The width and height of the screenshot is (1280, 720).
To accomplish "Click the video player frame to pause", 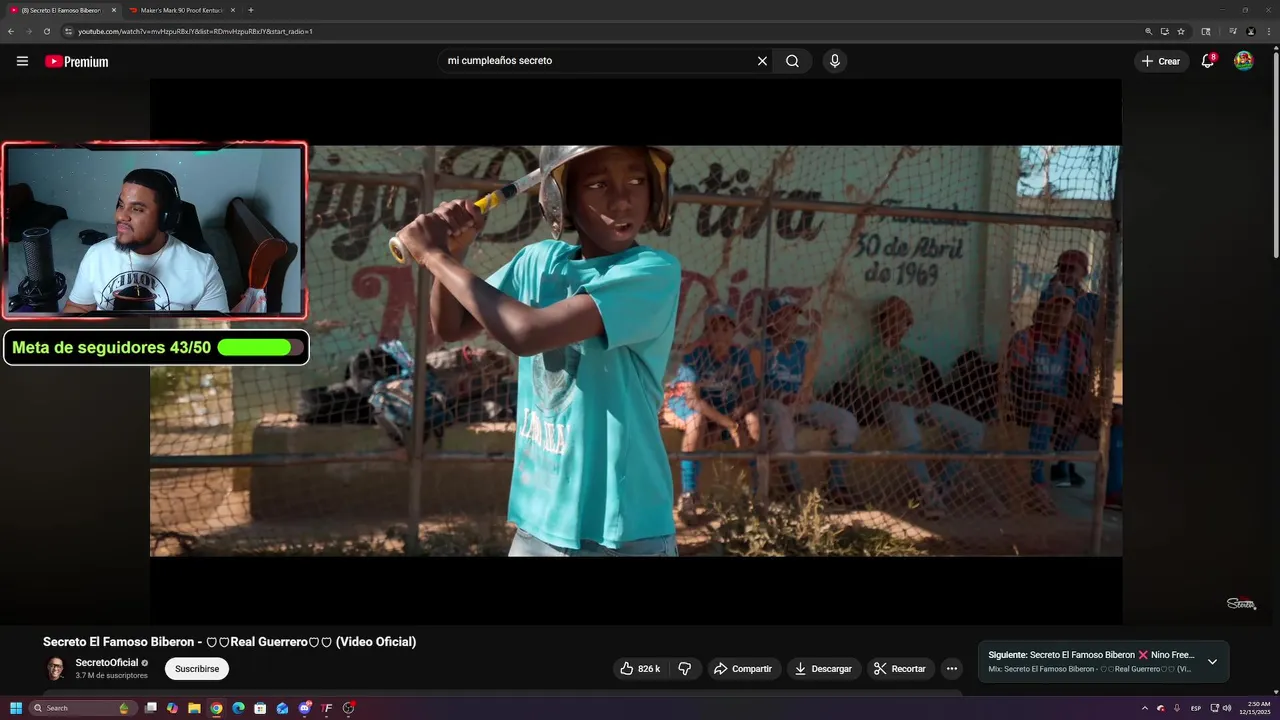I will 636,351.
